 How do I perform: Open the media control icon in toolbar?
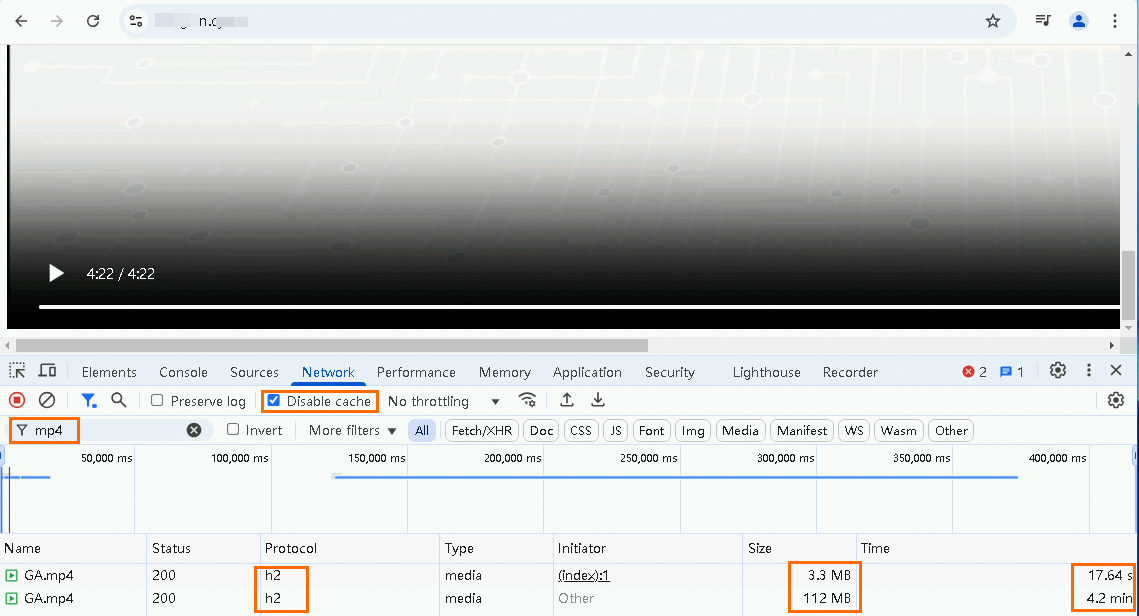point(1043,21)
